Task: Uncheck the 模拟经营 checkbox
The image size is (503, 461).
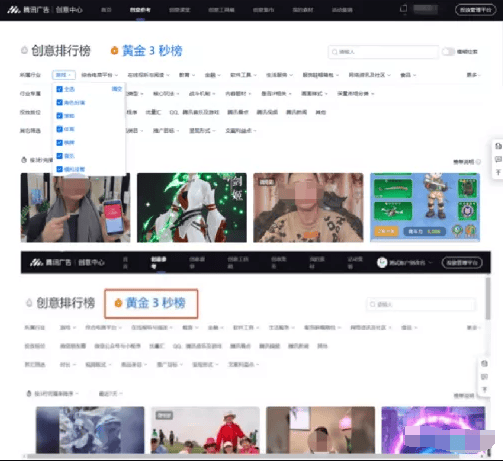Action: click(60, 169)
